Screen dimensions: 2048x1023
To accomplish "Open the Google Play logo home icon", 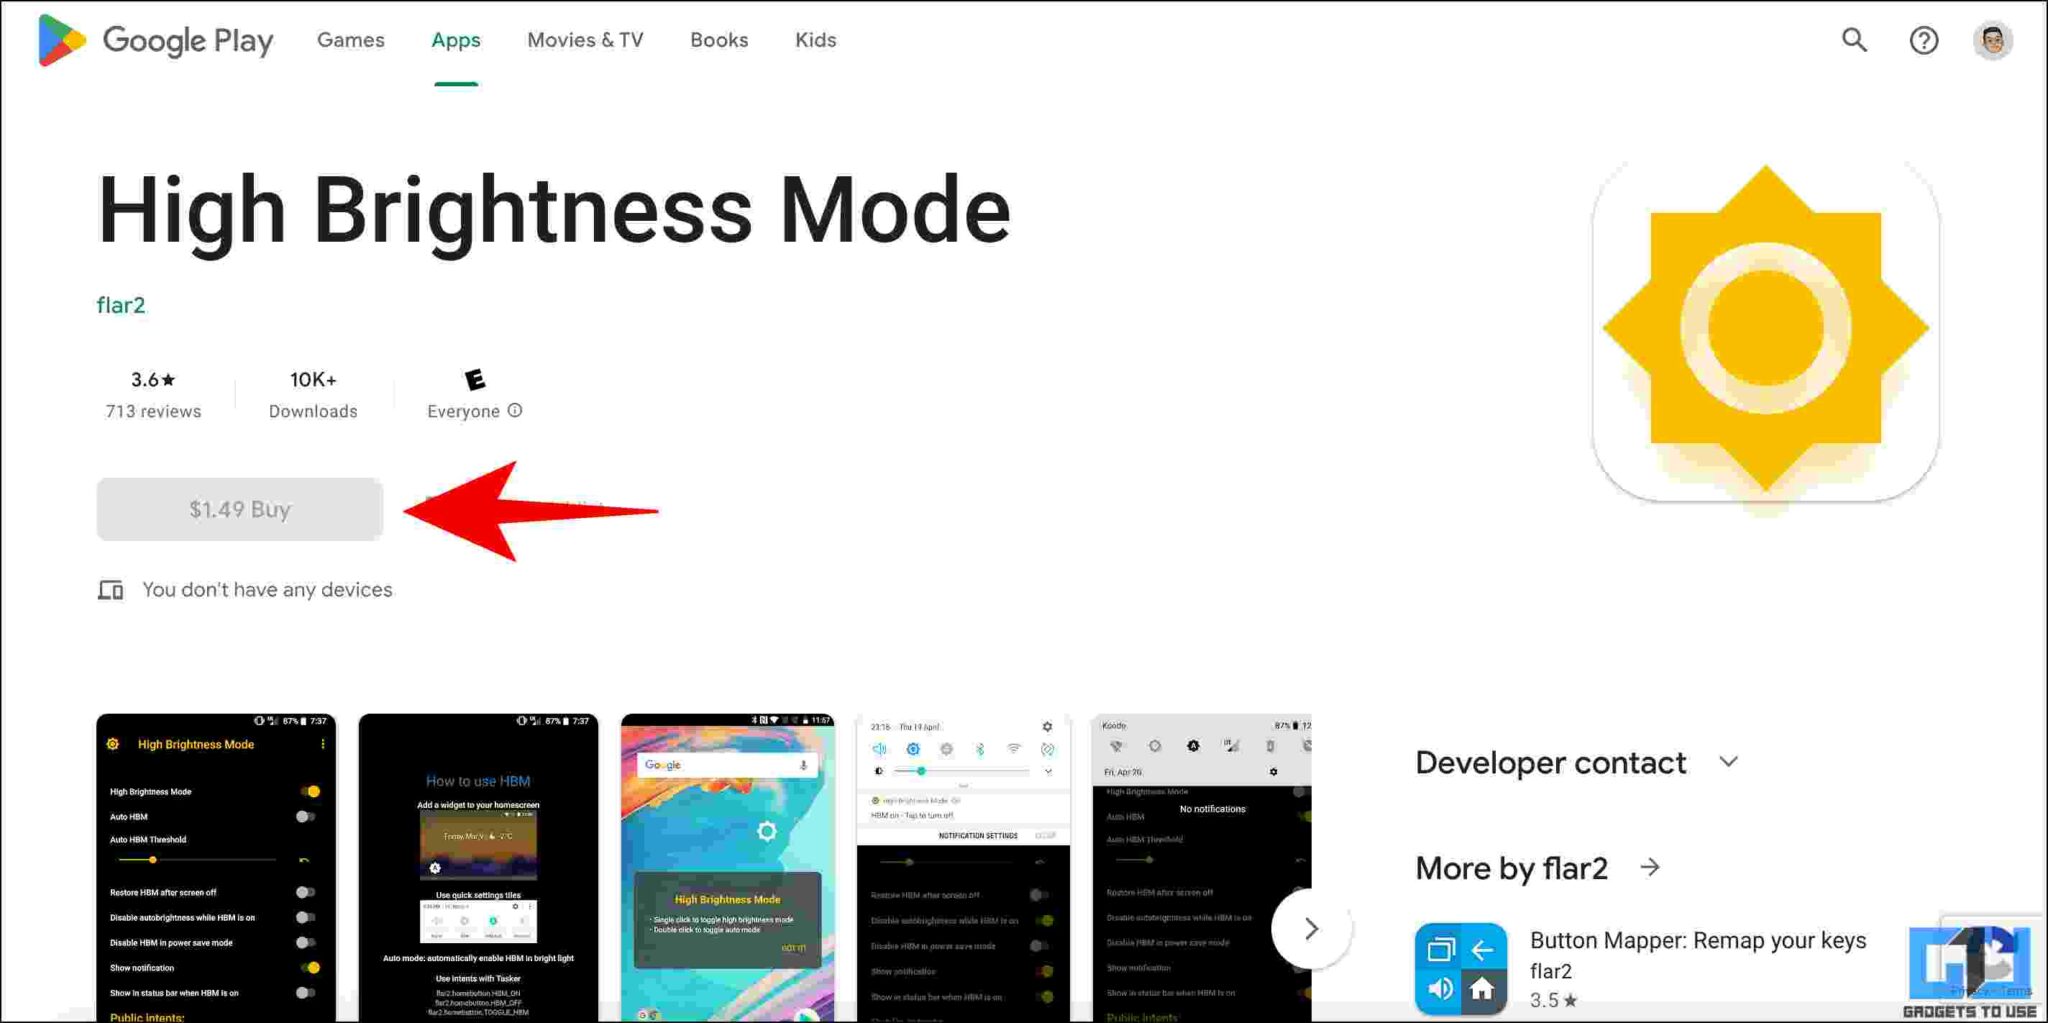I will click(x=62, y=40).
